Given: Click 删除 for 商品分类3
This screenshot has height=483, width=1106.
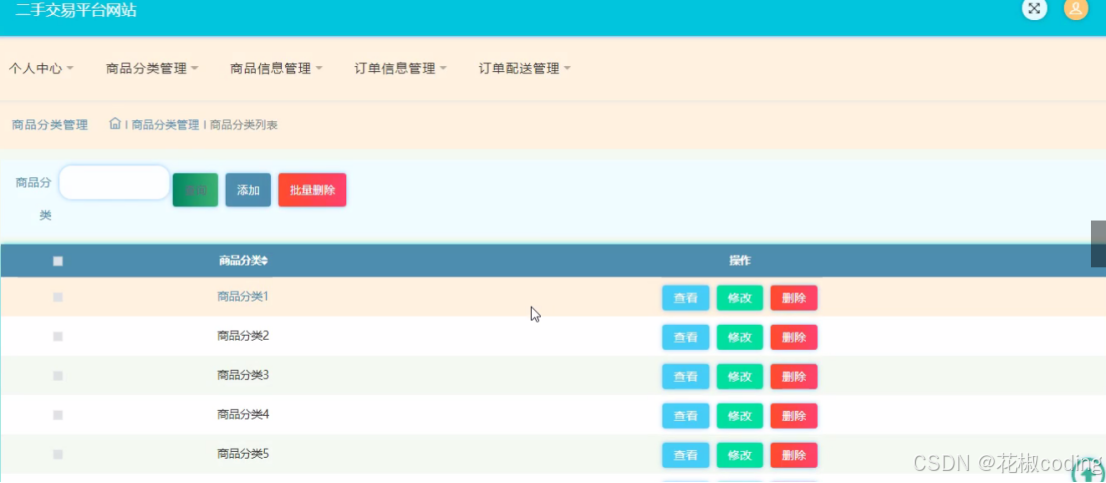Looking at the screenshot, I should pyautogui.click(x=794, y=377).
